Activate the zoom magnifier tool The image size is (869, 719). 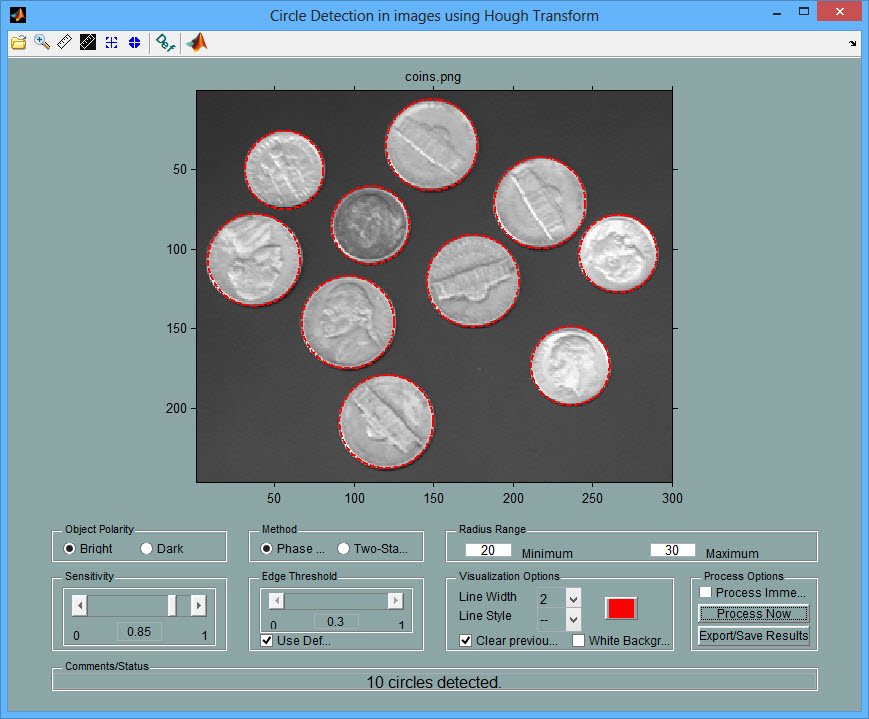click(42, 42)
